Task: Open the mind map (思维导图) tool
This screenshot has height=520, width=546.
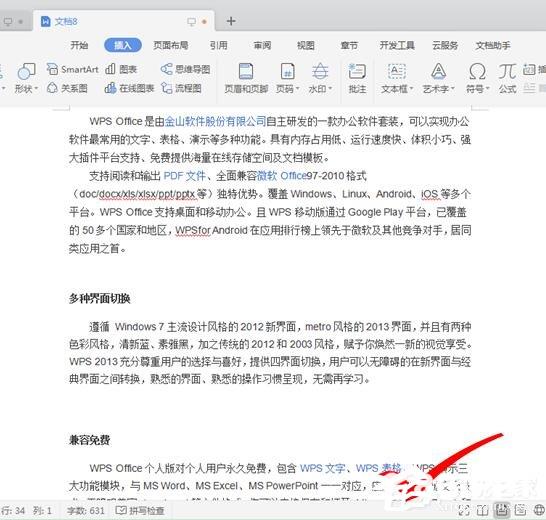Action: [186, 69]
